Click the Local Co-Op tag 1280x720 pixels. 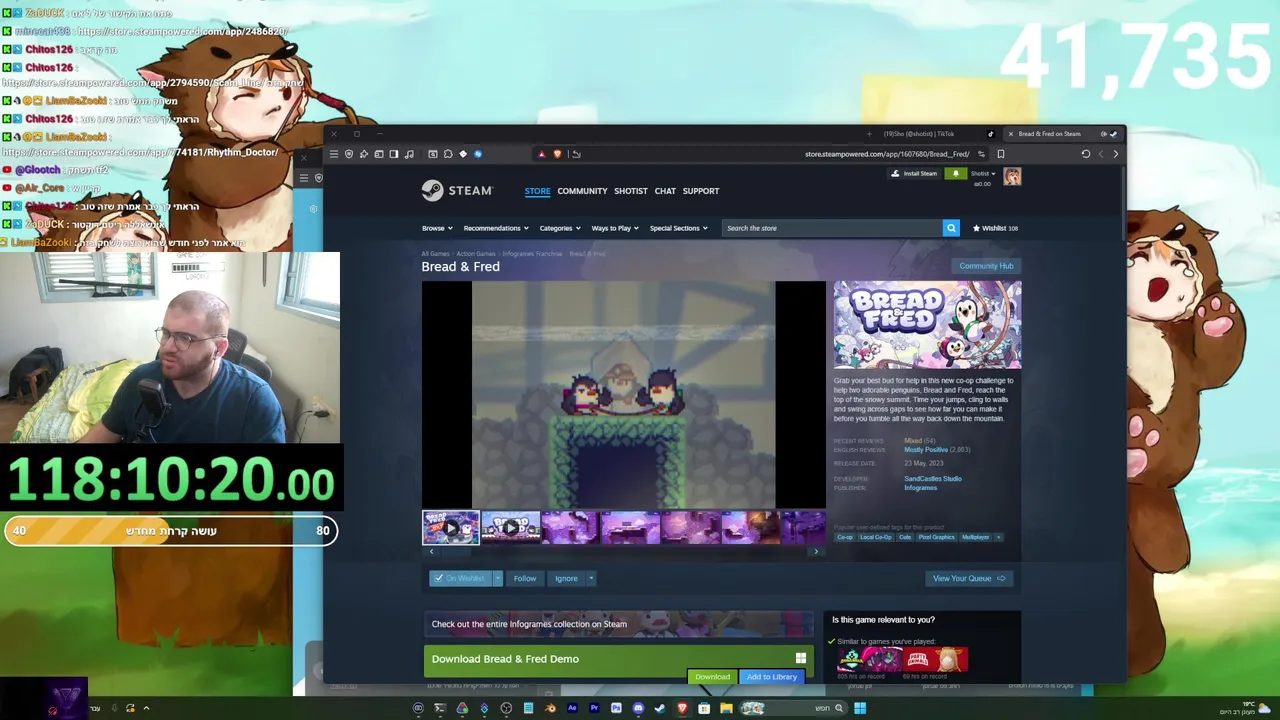click(x=875, y=537)
